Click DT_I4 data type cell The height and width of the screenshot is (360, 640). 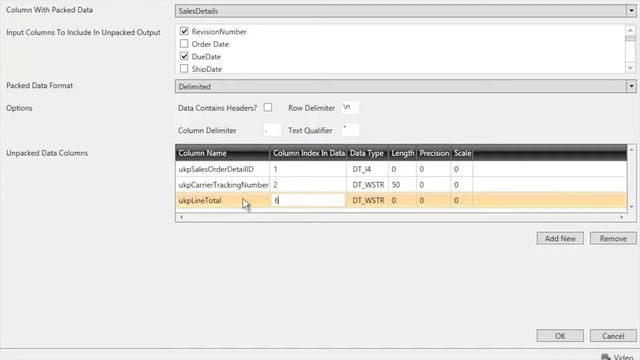(367, 169)
